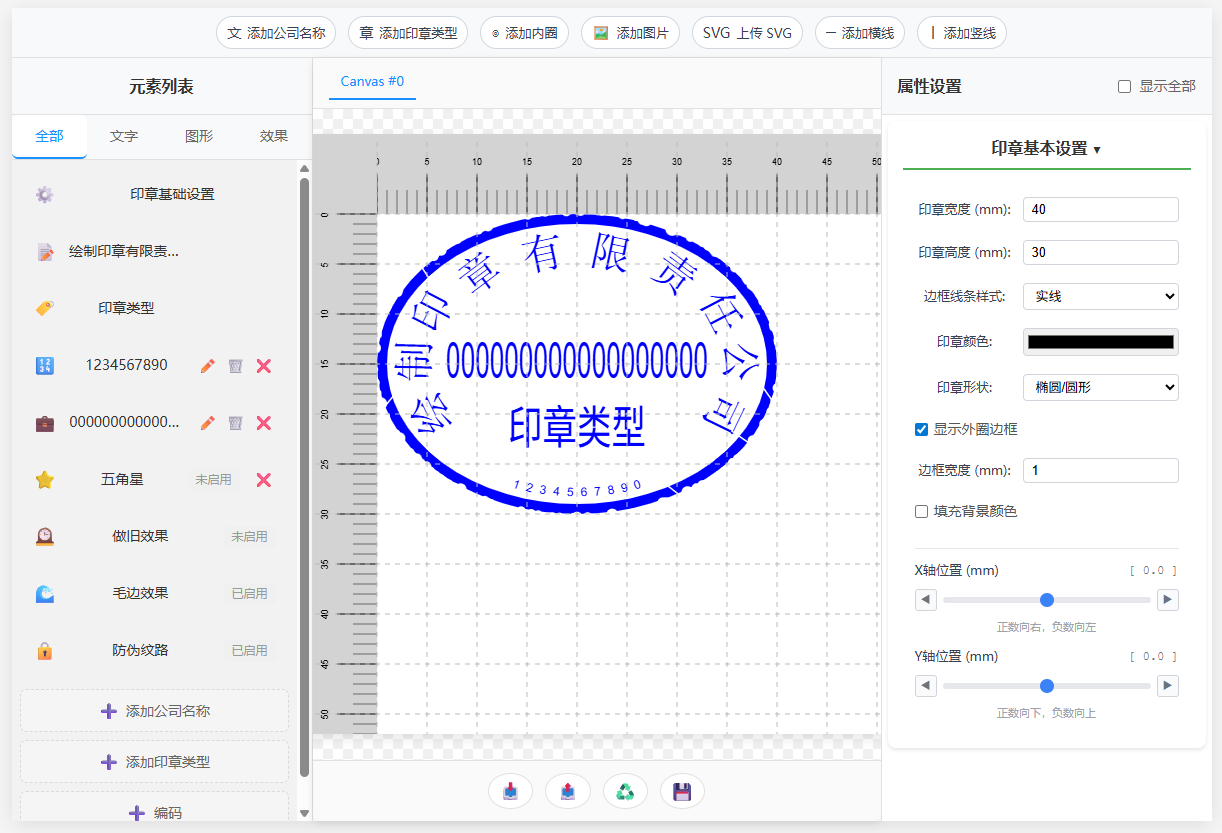The height and width of the screenshot is (833, 1222).
Task: Click the 上传 SVG button
Action: [x=747, y=33]
